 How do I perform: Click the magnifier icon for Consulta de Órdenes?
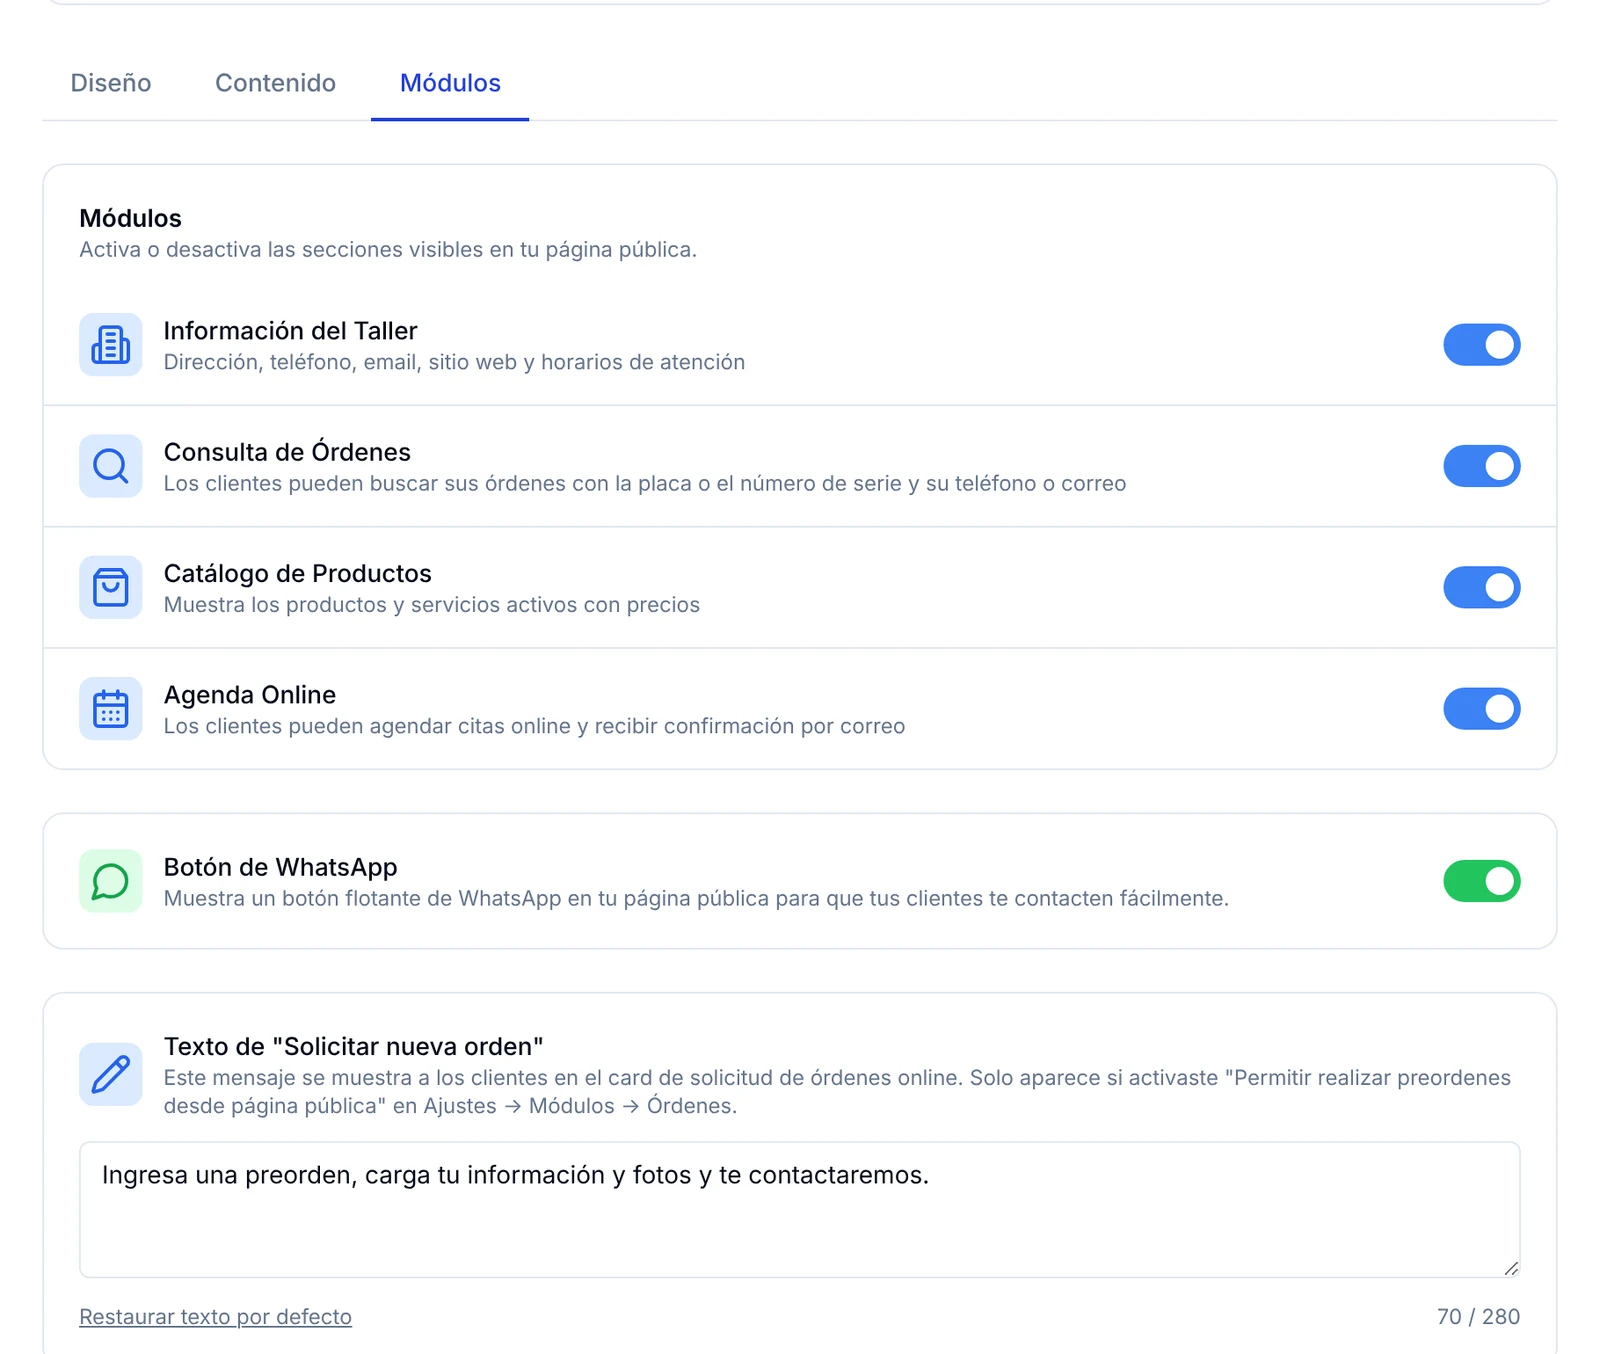[x=110, y=466]
